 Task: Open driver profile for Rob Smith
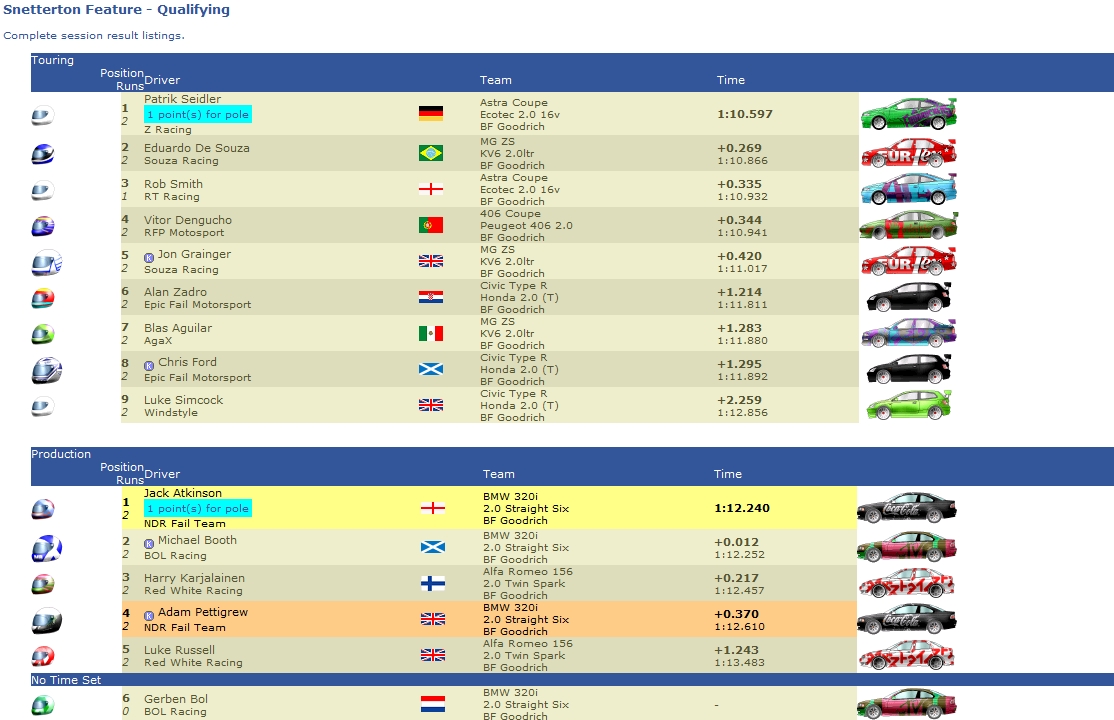tap(173, 183)
